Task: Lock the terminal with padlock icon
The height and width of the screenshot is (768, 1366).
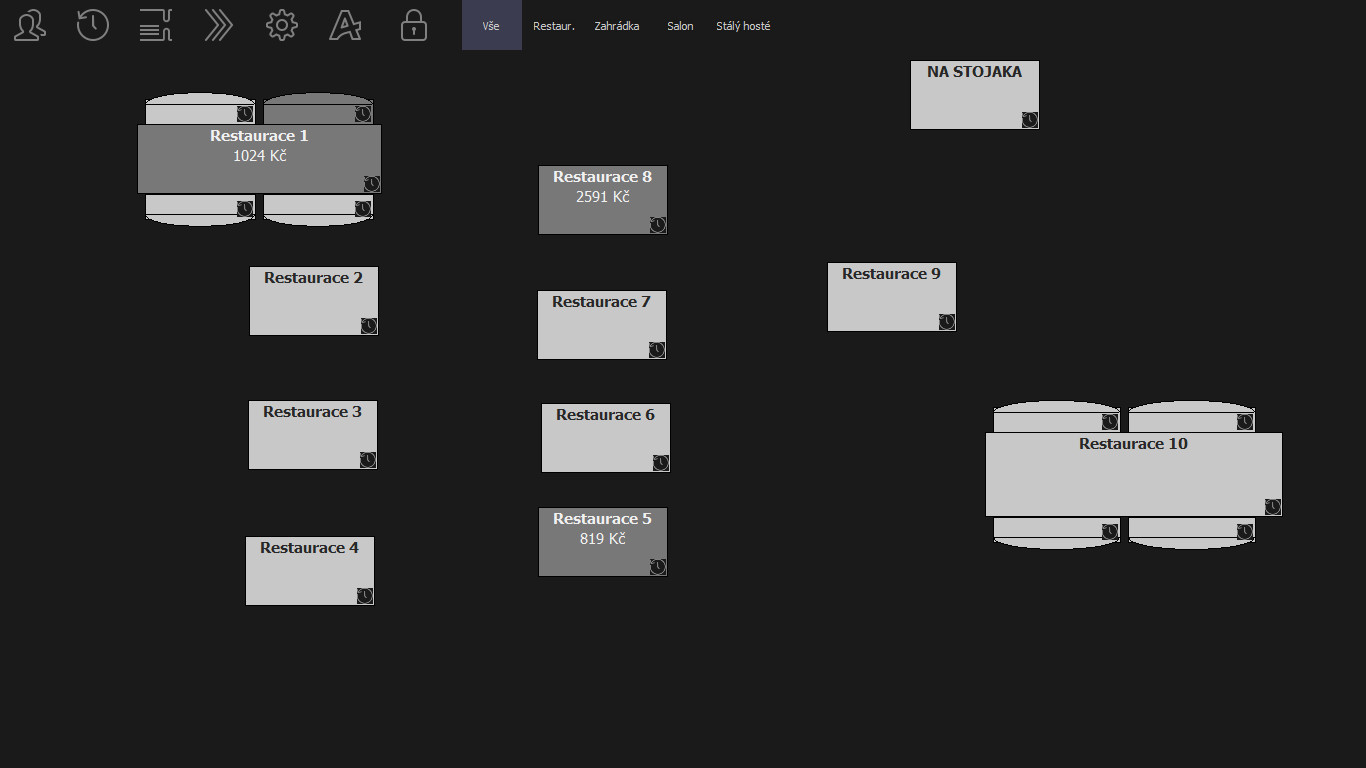Action: pyautogui.click(x=413, y=25)
